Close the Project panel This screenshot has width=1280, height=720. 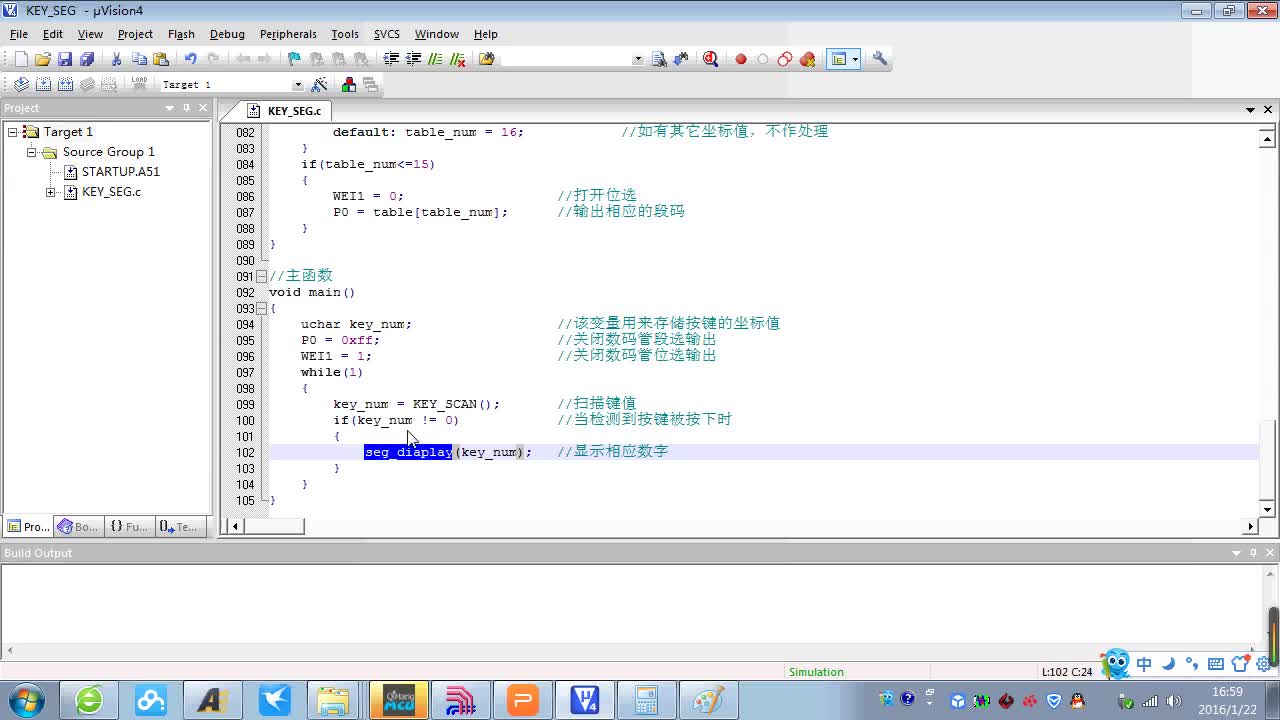(x=203, y=108)
